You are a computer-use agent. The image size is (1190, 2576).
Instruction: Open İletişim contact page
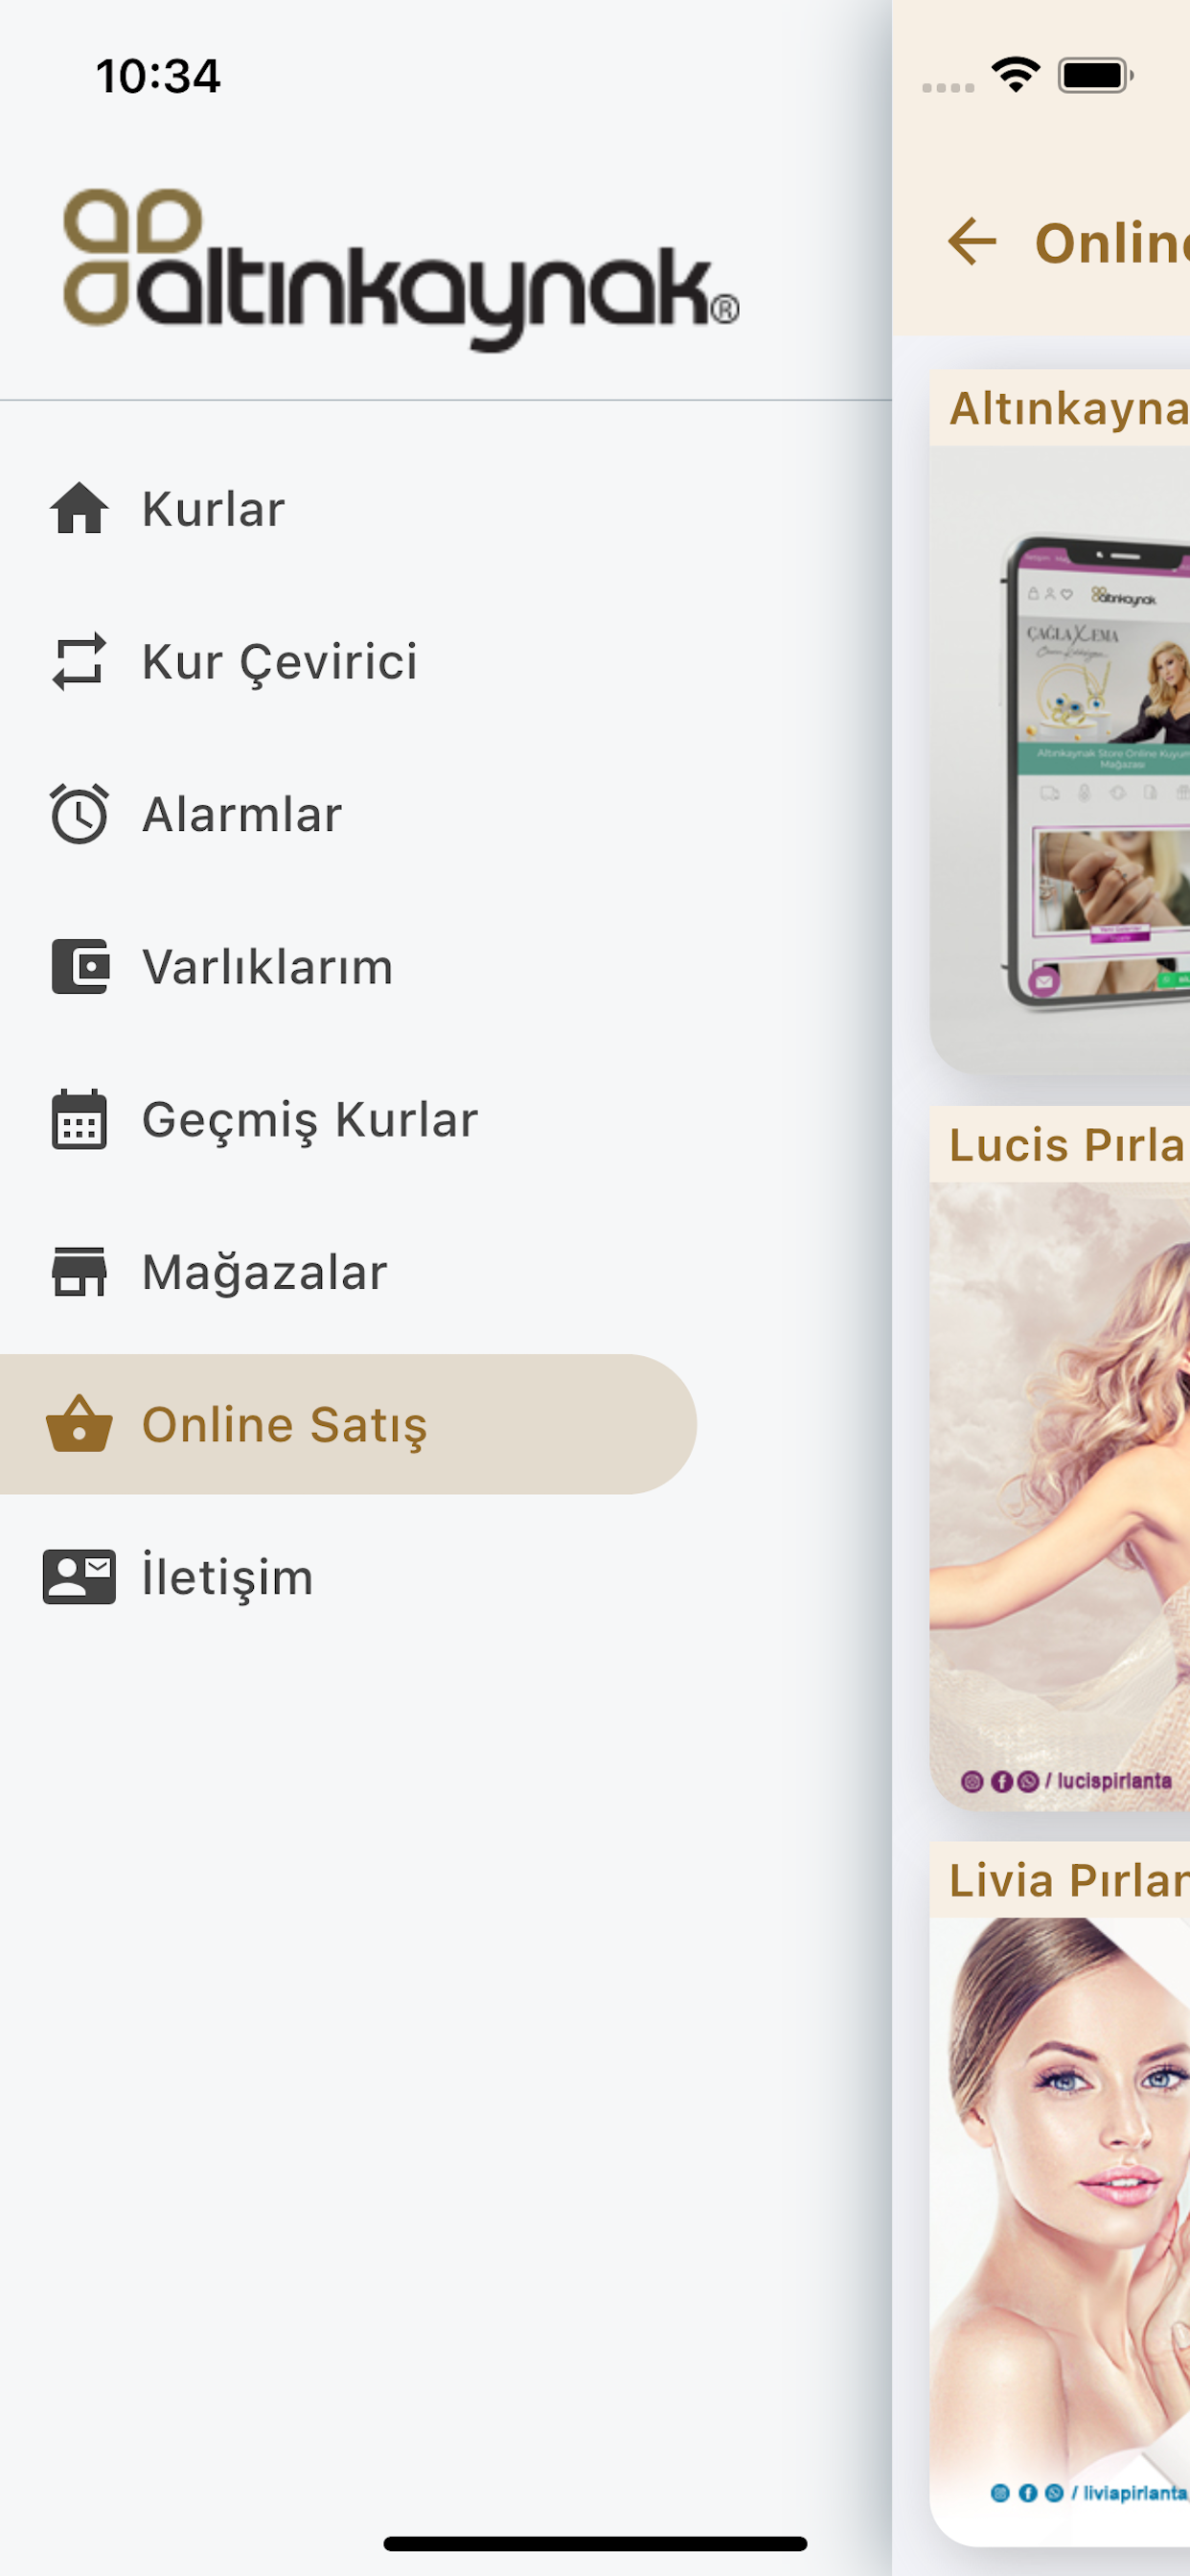coord(348,1577)
